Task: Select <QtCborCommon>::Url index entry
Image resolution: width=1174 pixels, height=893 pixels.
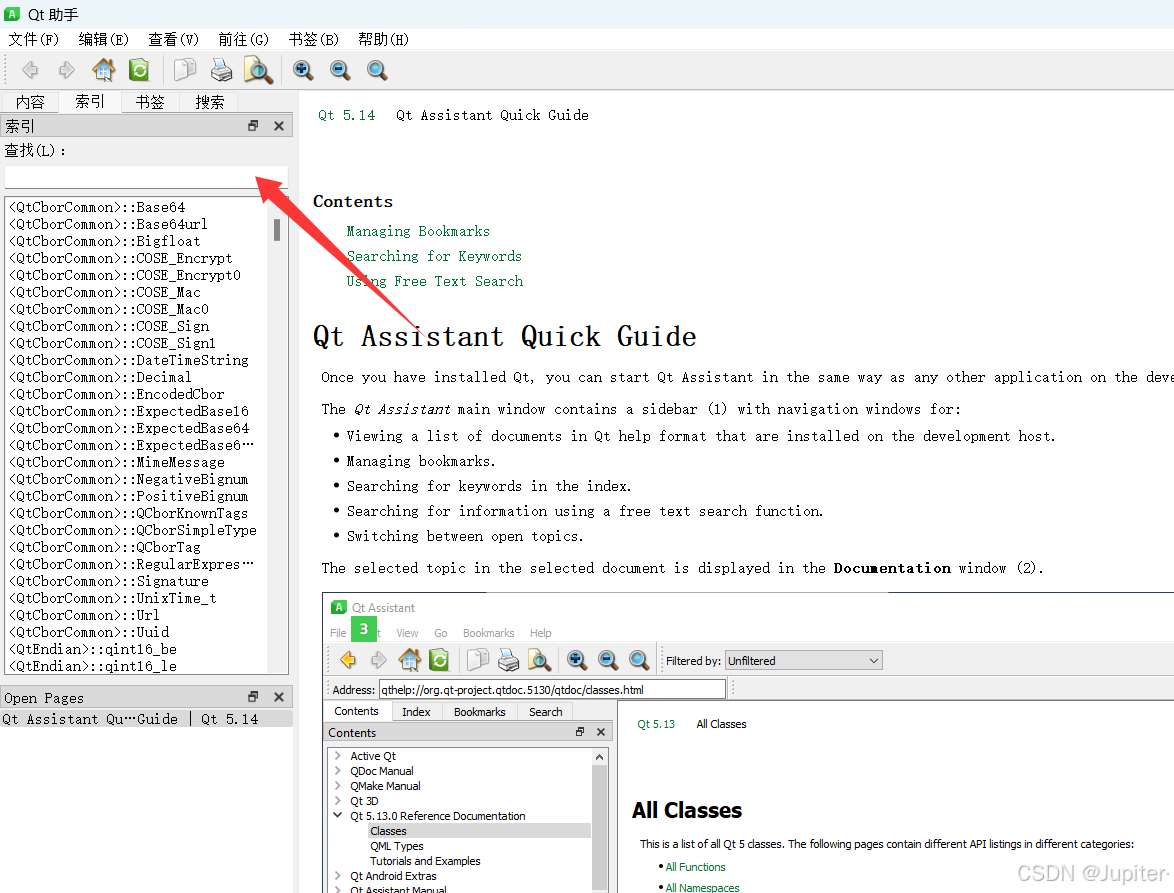Action: [84, 615]
